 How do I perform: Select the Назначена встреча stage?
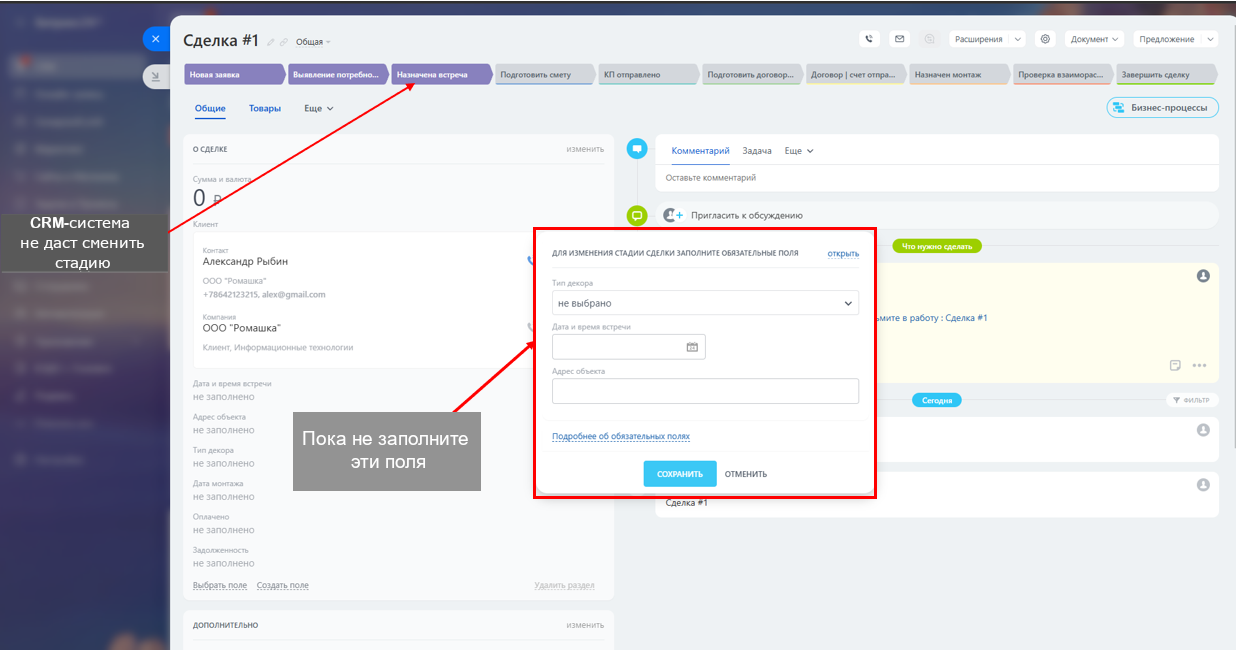coord(441,75)
